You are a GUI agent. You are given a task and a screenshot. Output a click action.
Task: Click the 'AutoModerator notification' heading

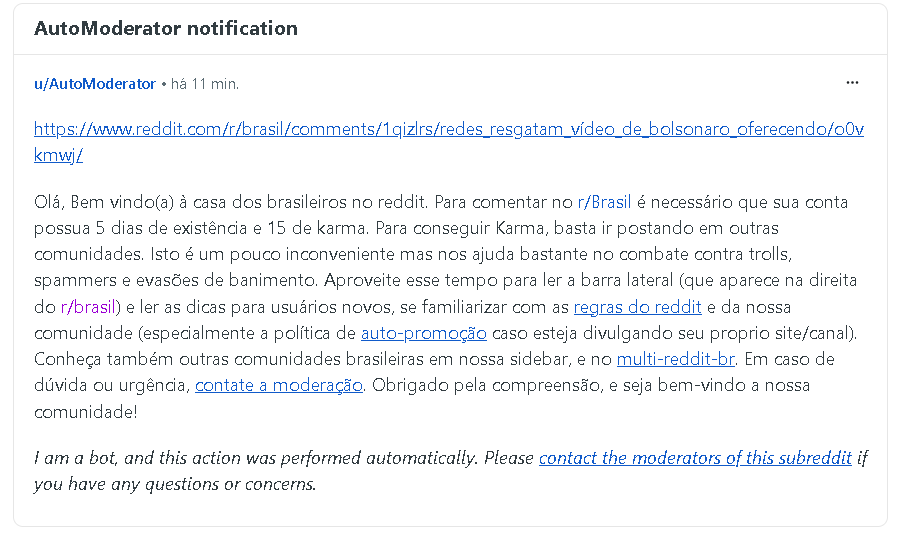tap(166, 28)
